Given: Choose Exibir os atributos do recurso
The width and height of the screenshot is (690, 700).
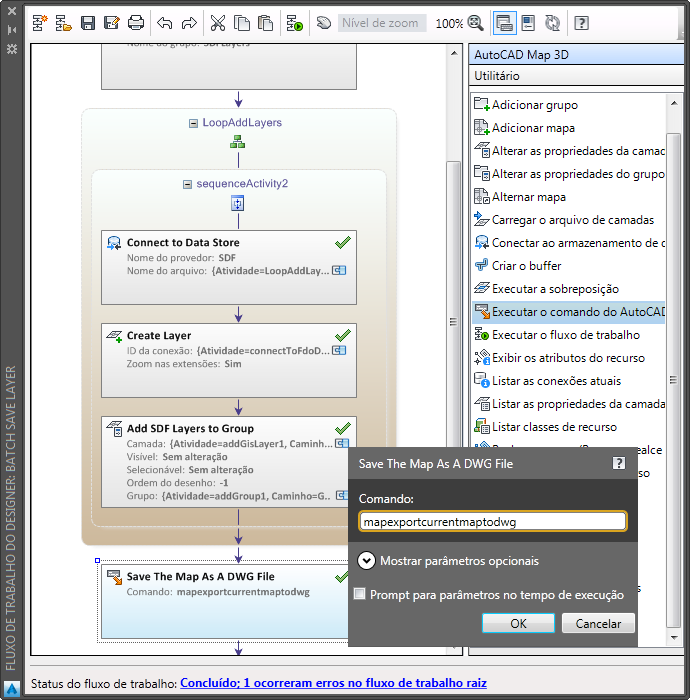Looking at the screenshot, I should [x=569, y=358].
